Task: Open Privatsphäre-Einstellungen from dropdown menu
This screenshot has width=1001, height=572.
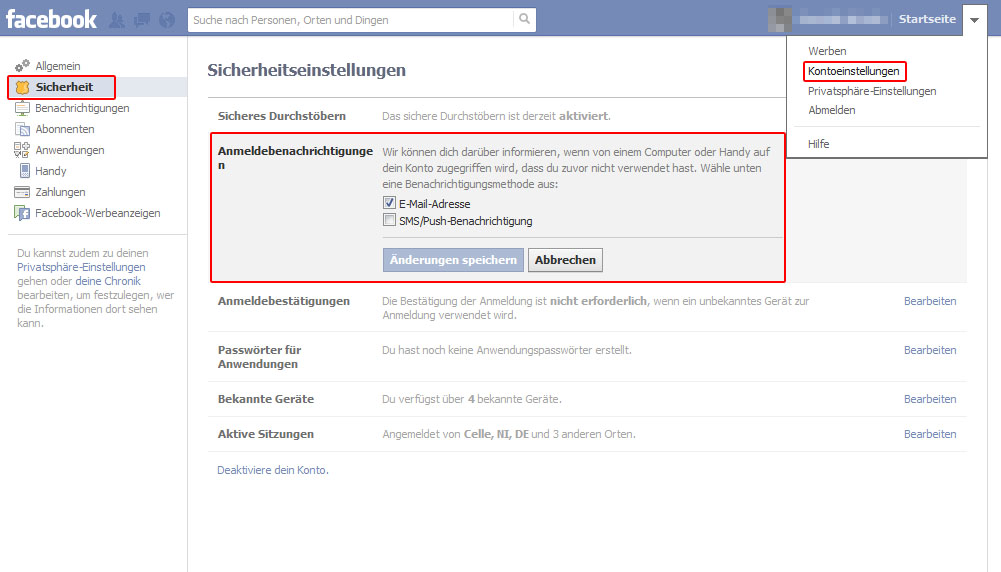Action: [872, 91]
